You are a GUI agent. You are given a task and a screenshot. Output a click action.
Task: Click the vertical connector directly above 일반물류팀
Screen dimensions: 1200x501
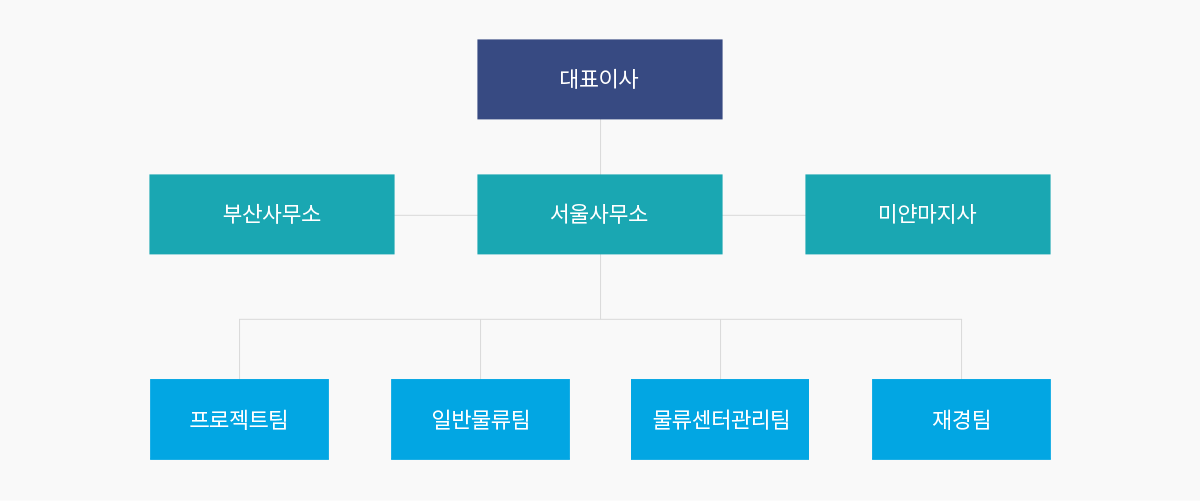(480, 349)
